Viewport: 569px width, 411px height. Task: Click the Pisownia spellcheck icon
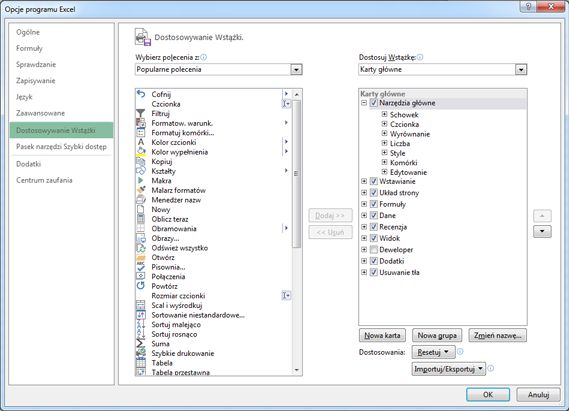(141, 267)
